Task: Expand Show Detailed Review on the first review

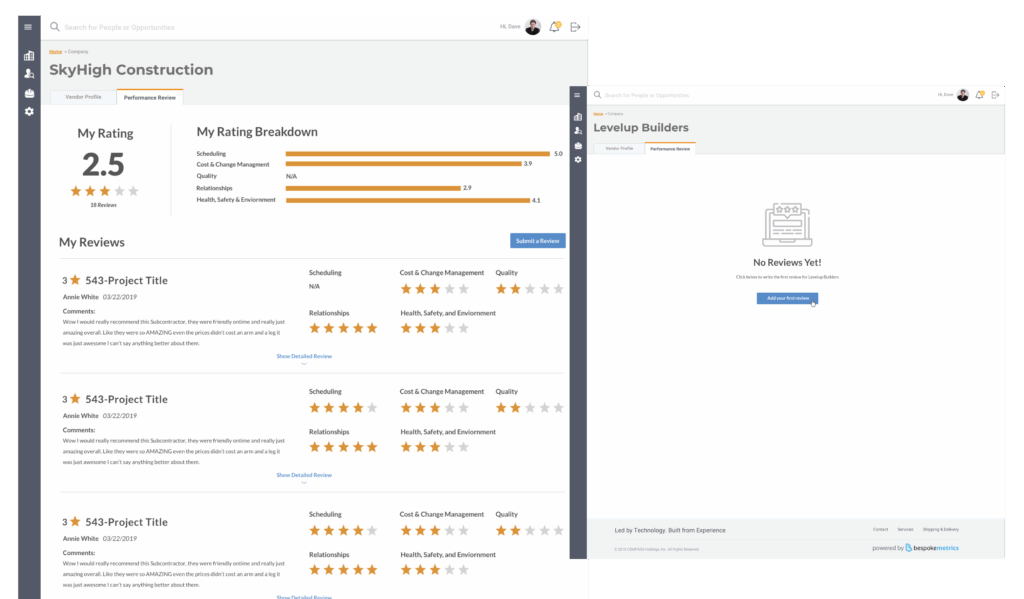Action: click(x=304, y=356)
